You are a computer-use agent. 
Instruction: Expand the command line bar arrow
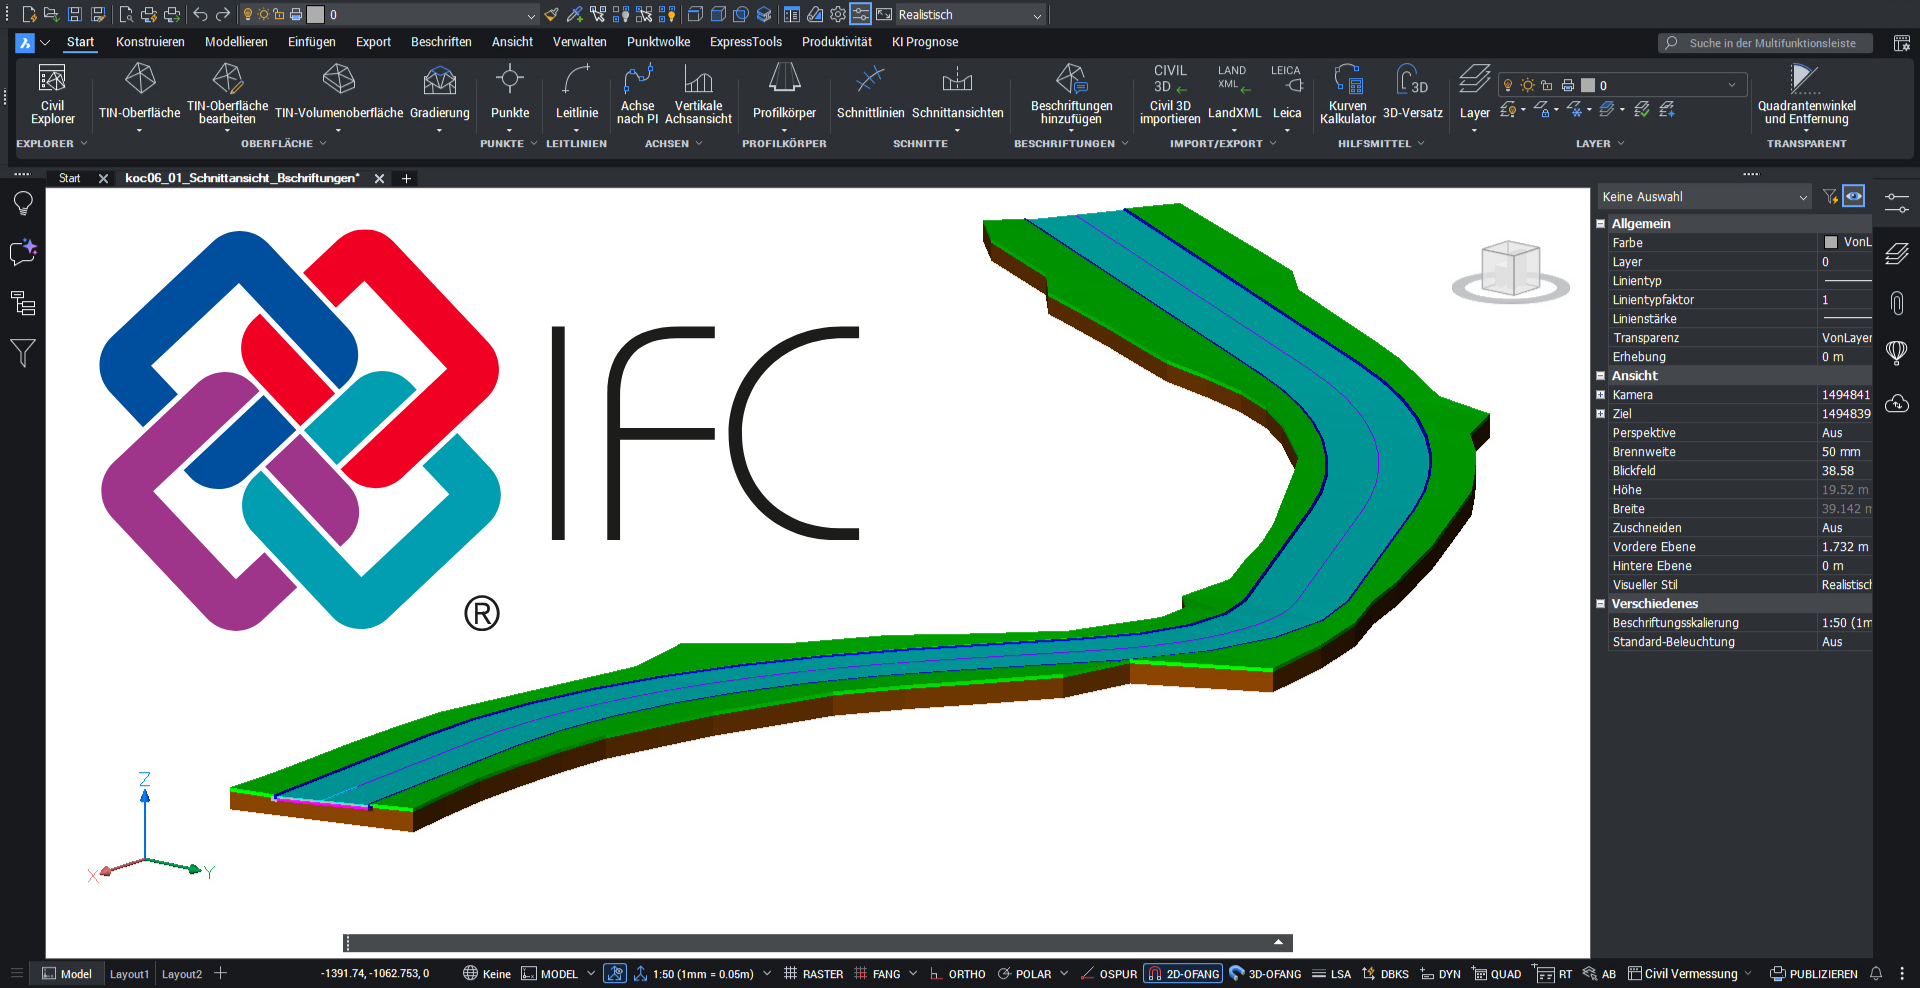[1278, 942]
